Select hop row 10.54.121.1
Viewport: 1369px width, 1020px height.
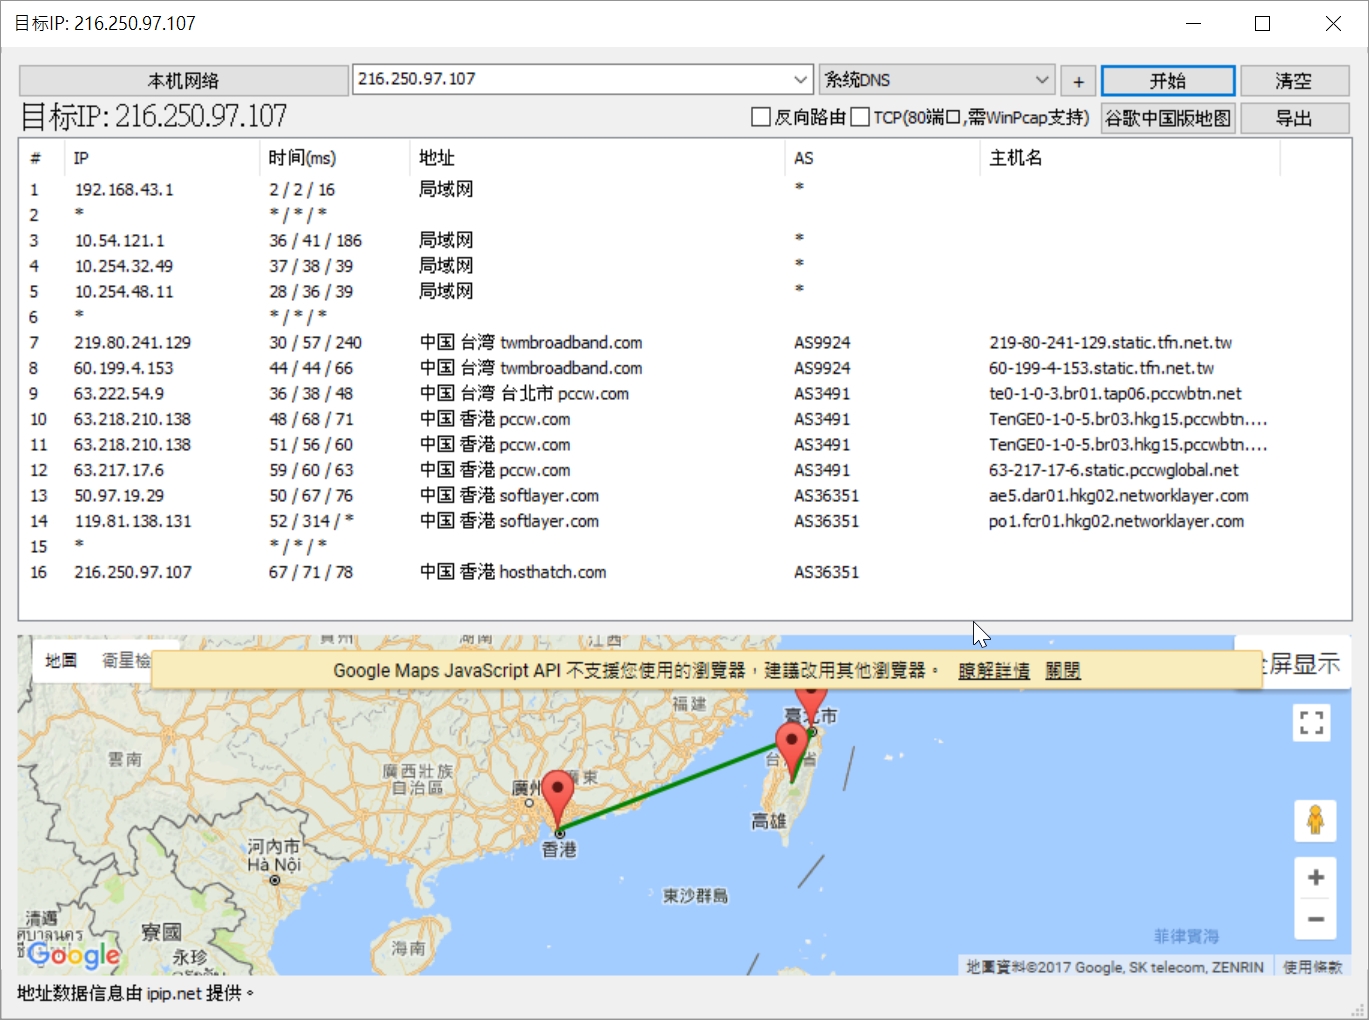tap(685, 240)
